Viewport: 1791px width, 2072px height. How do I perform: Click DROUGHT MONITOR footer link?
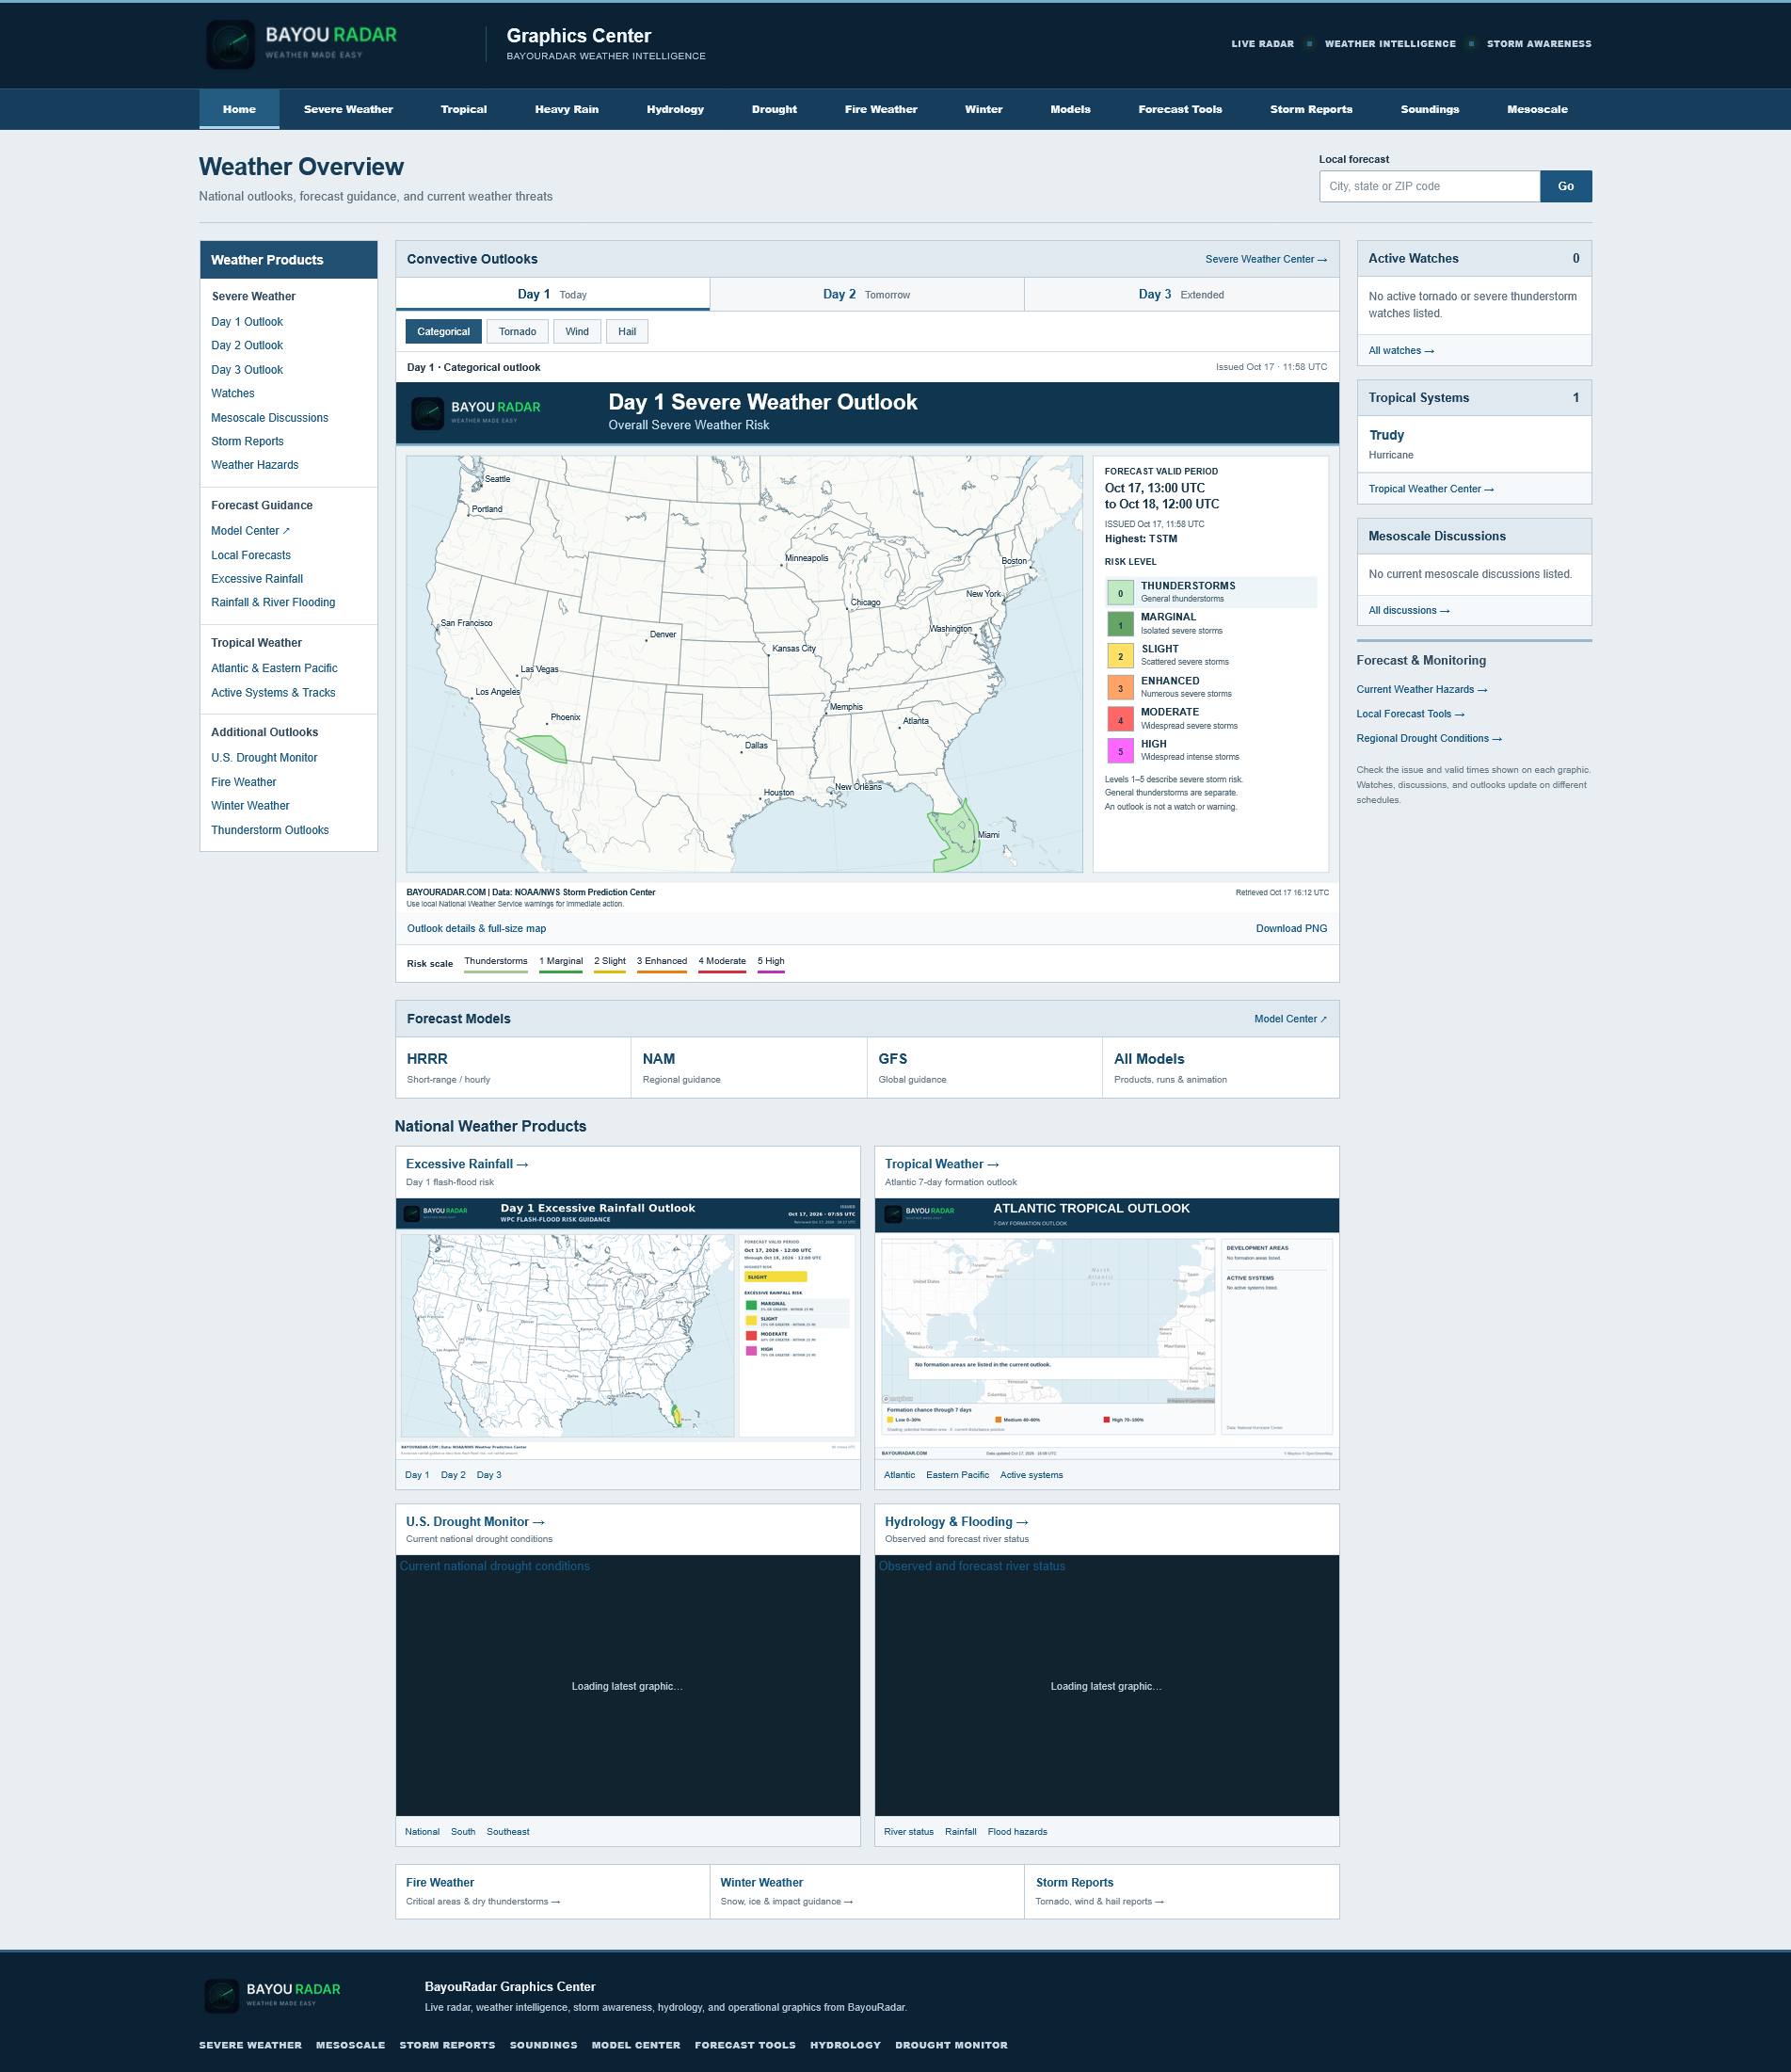[951, 2045]
